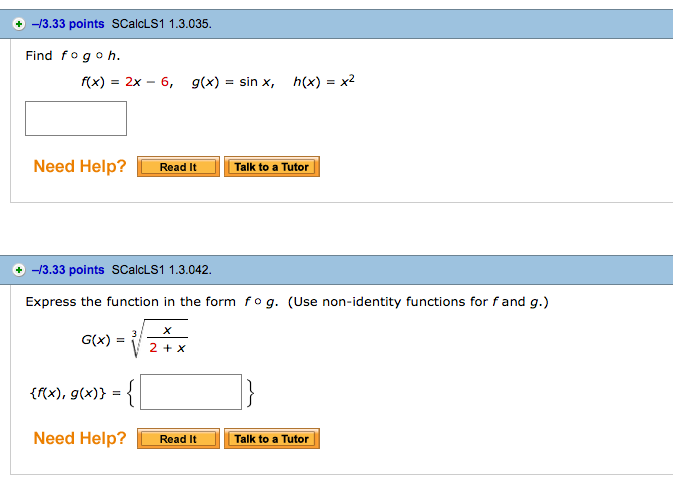Open the points link in question 1.3.035
673x498 pixels.
click(x=68, y=24)
